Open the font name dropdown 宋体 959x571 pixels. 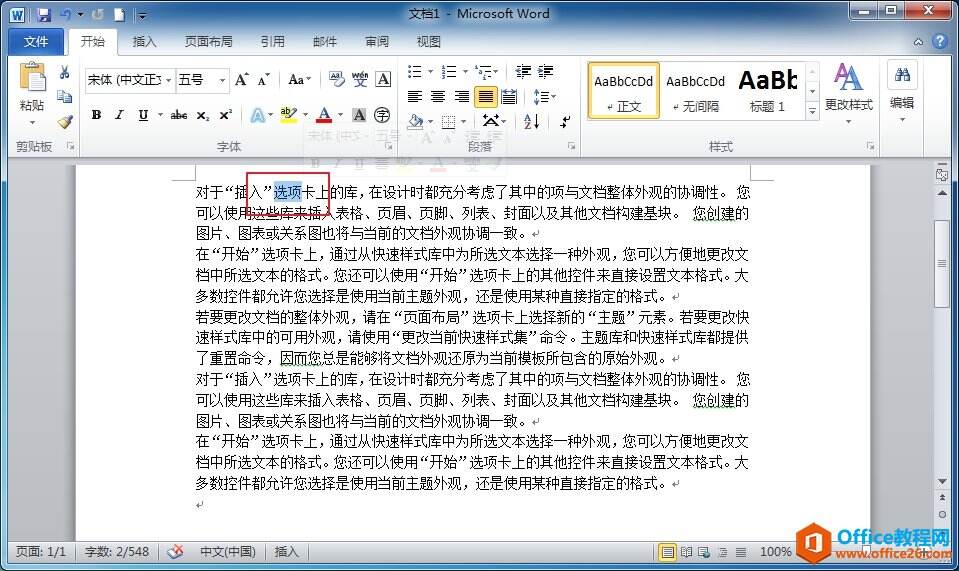tap(168, 80)
